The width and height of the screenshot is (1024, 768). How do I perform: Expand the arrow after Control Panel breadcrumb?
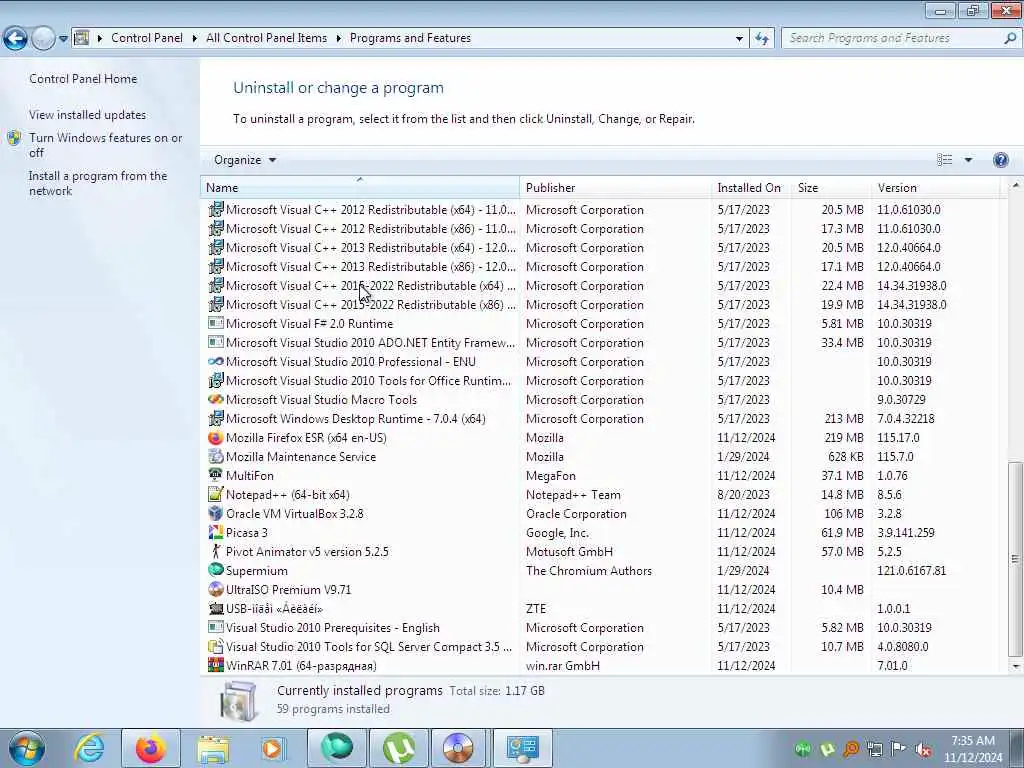195,39
